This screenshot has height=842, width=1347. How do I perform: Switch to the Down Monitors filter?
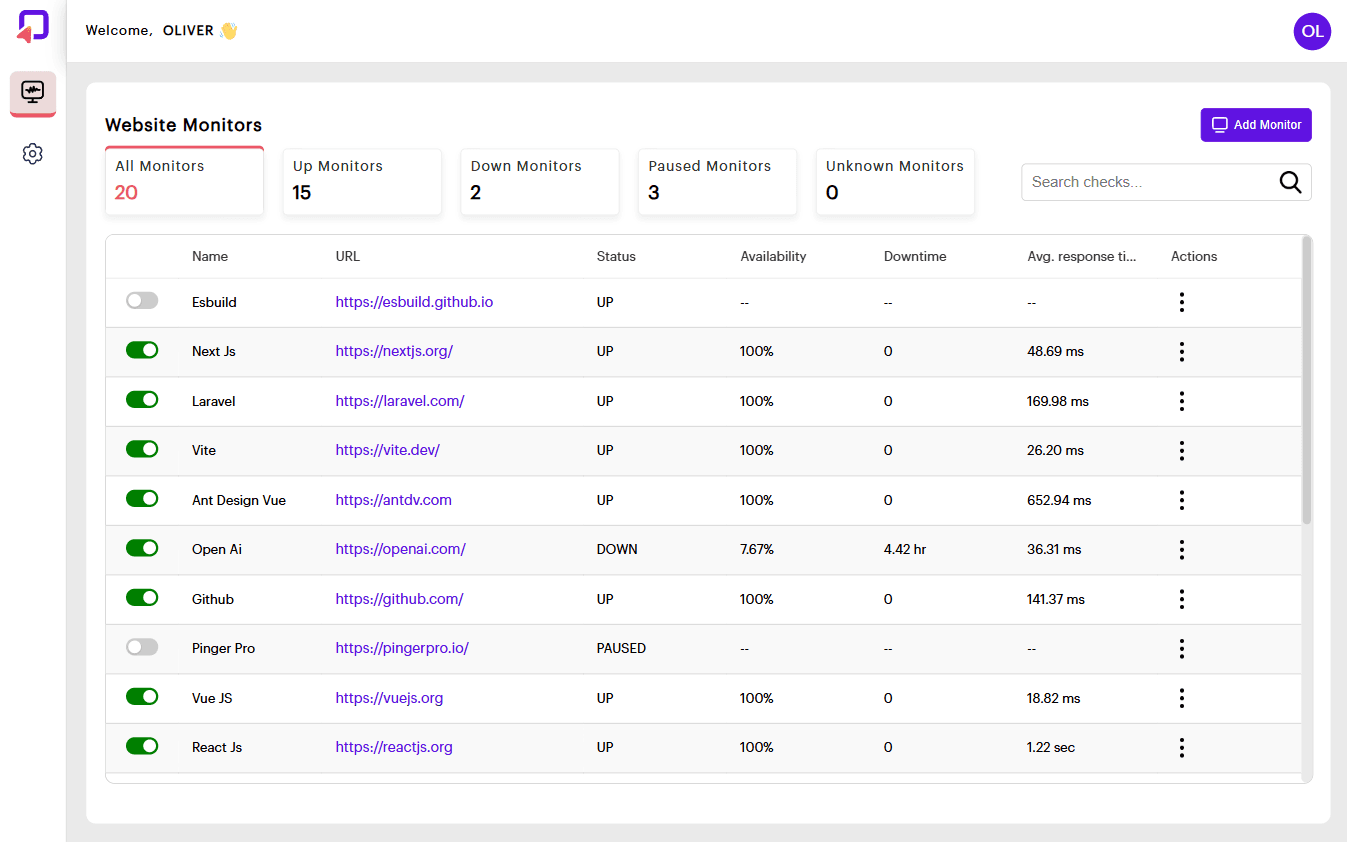click(x=539, y=181)
